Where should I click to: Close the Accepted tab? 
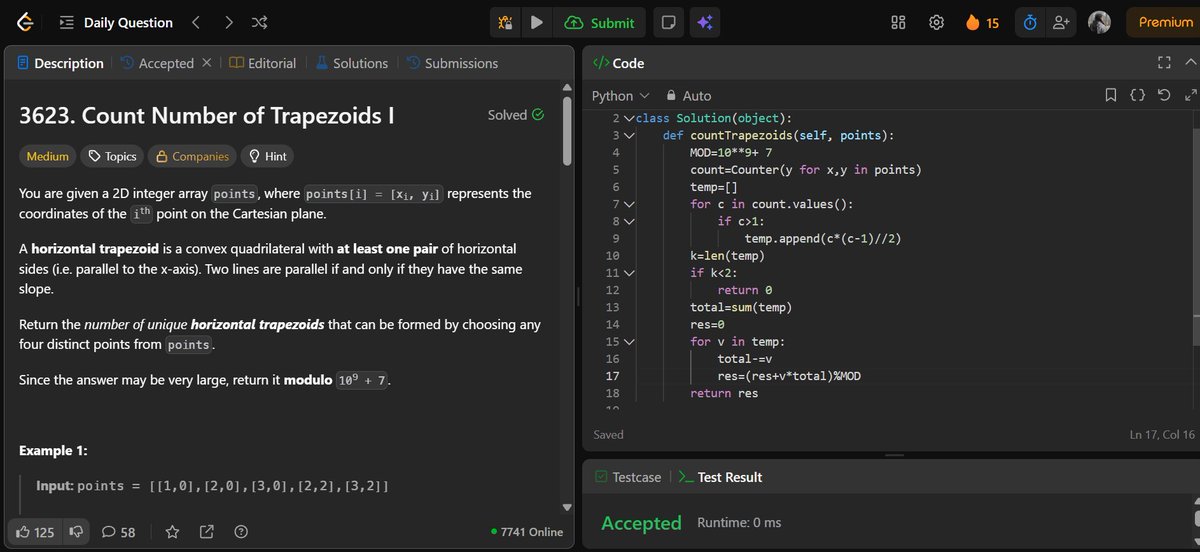(x=206, y=63)
